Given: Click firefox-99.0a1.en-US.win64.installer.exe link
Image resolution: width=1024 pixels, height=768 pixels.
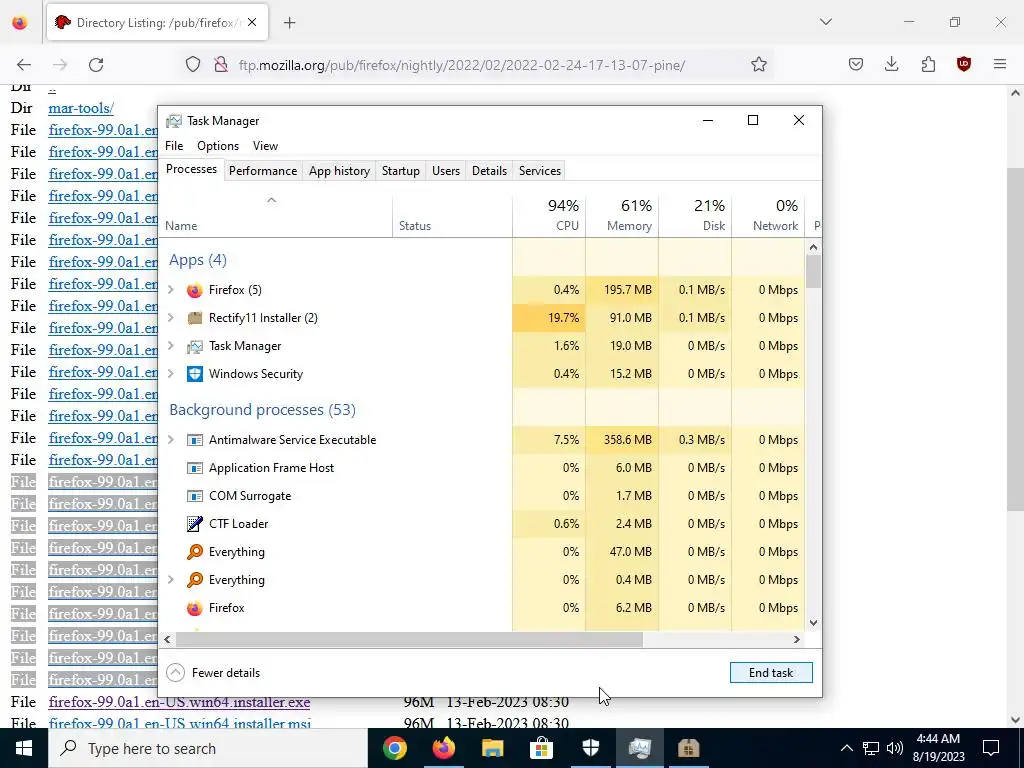Looking at the screenshot, I should 179,702.
